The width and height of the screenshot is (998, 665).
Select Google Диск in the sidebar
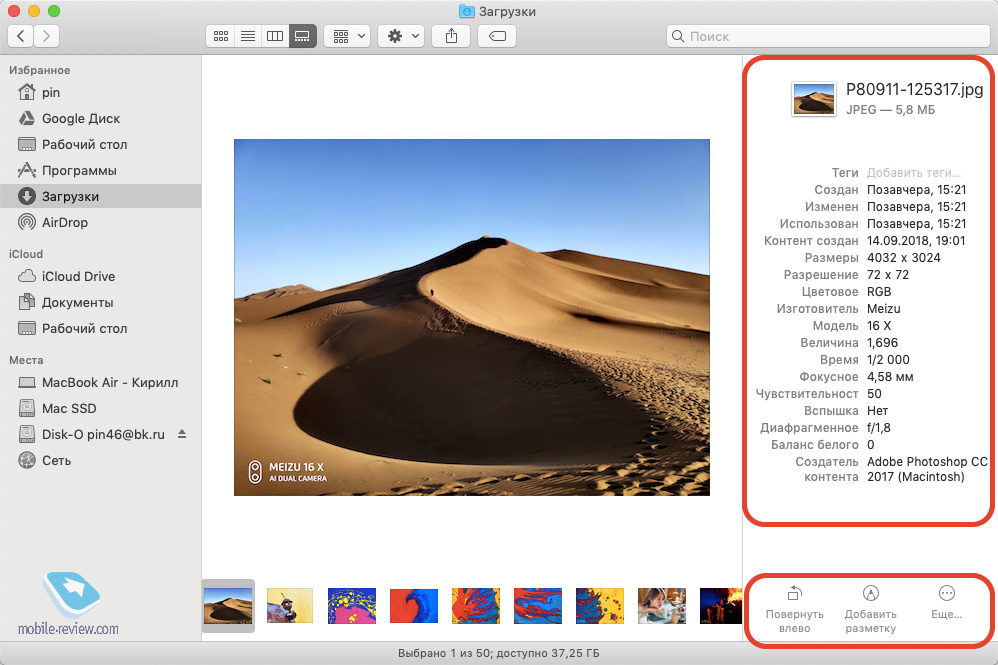80,118
